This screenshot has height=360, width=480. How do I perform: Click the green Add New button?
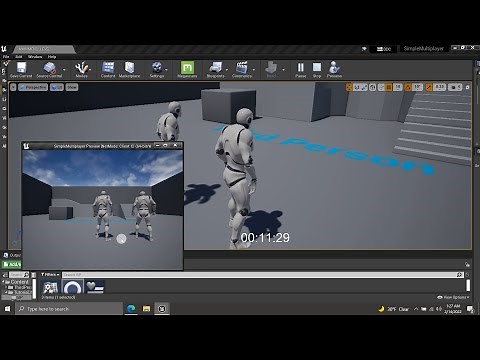[x=12, y=264]
